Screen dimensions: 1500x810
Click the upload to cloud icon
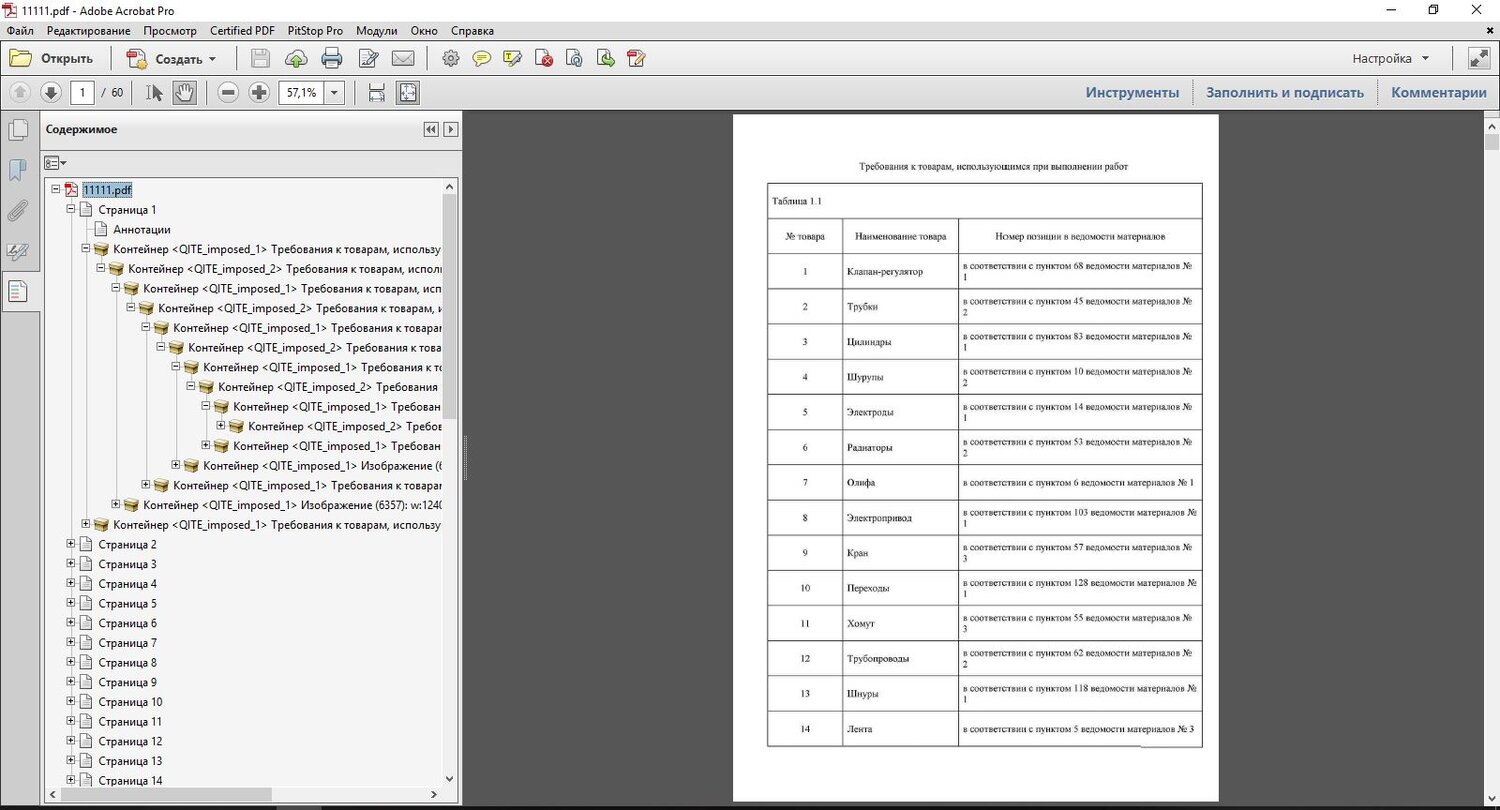click(x=297, y=58)
